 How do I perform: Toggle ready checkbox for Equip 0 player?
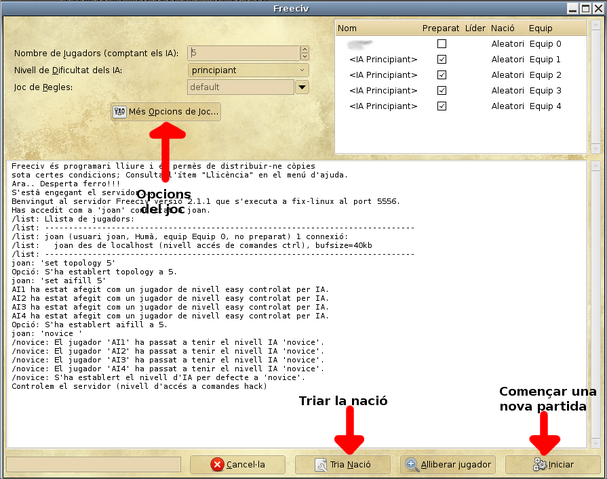pyautogui.click(x=441, y=44)
